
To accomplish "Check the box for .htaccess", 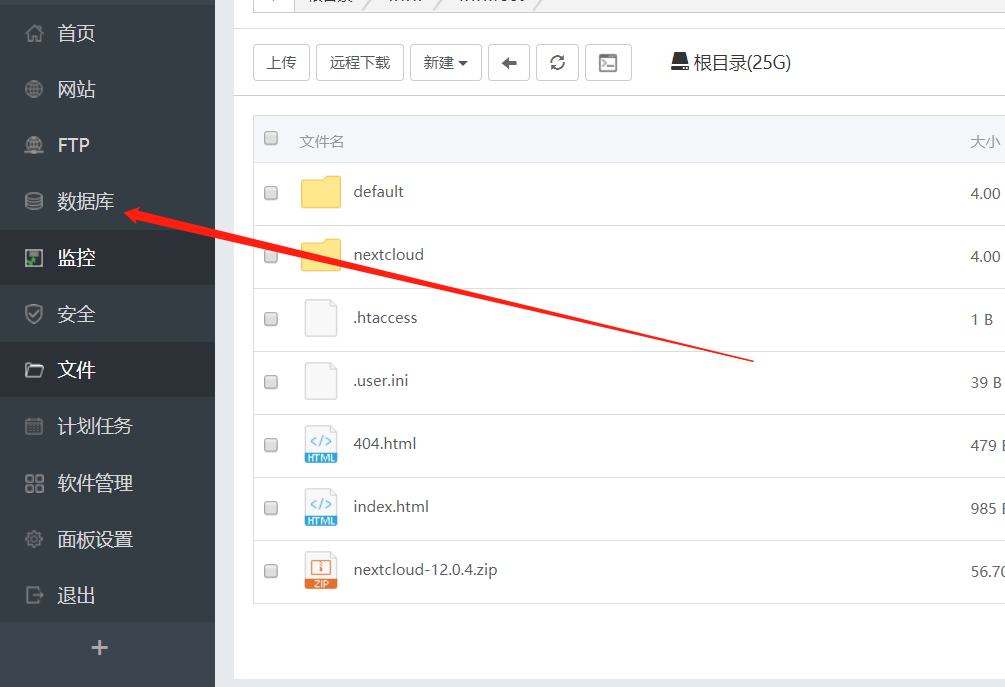I will click(x=271, y=319).
